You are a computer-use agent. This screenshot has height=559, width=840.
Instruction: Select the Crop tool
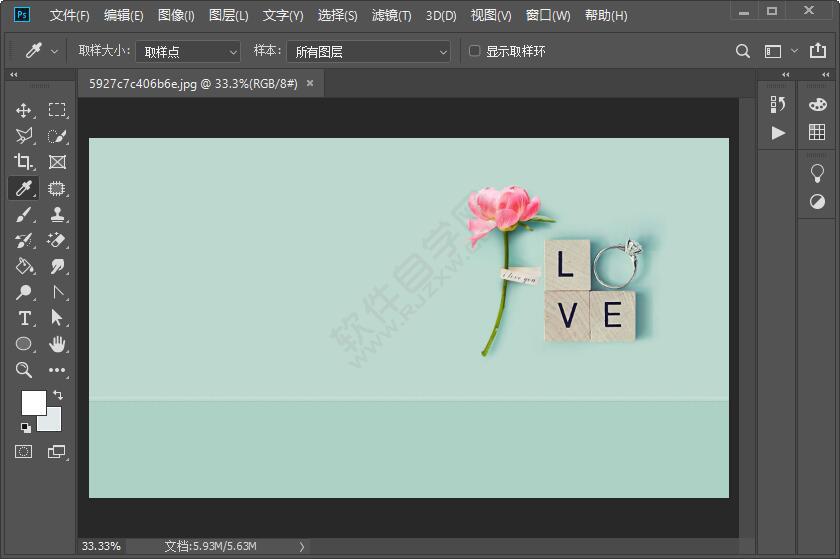click(x=24, y=162)
